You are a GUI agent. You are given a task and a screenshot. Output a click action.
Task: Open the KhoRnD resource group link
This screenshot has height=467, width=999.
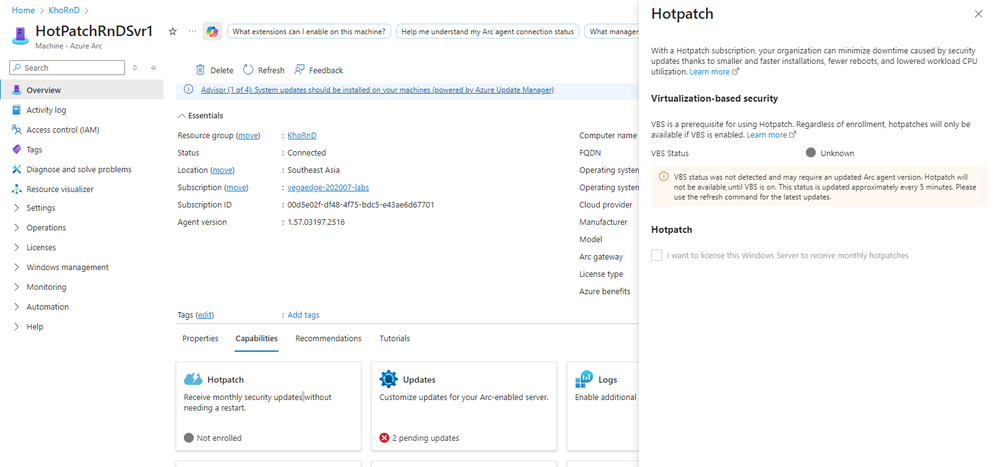[x=302, y=136]
